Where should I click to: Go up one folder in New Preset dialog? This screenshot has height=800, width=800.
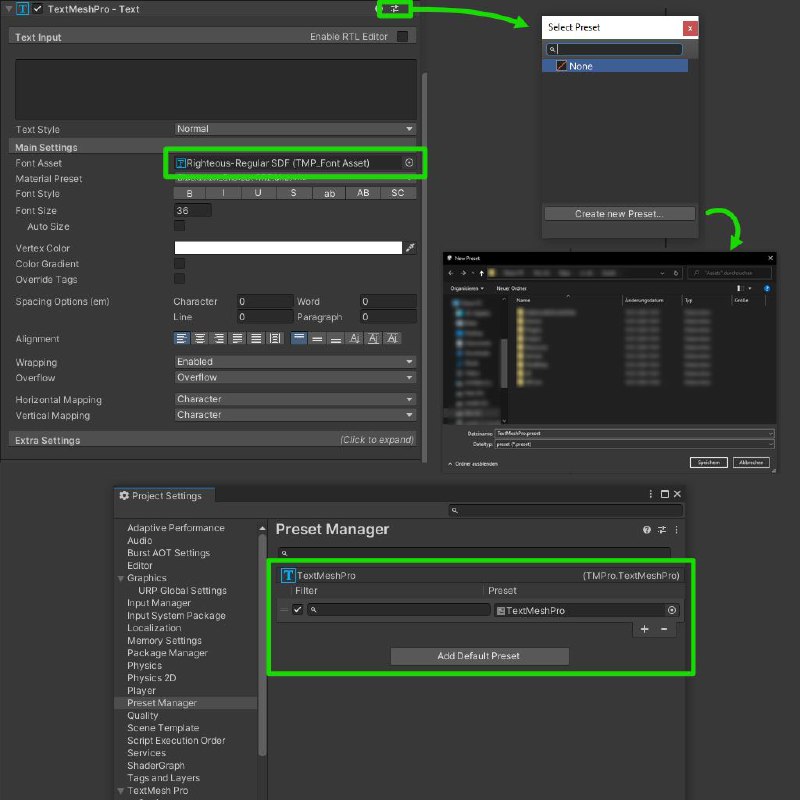(x=481, y=273)
